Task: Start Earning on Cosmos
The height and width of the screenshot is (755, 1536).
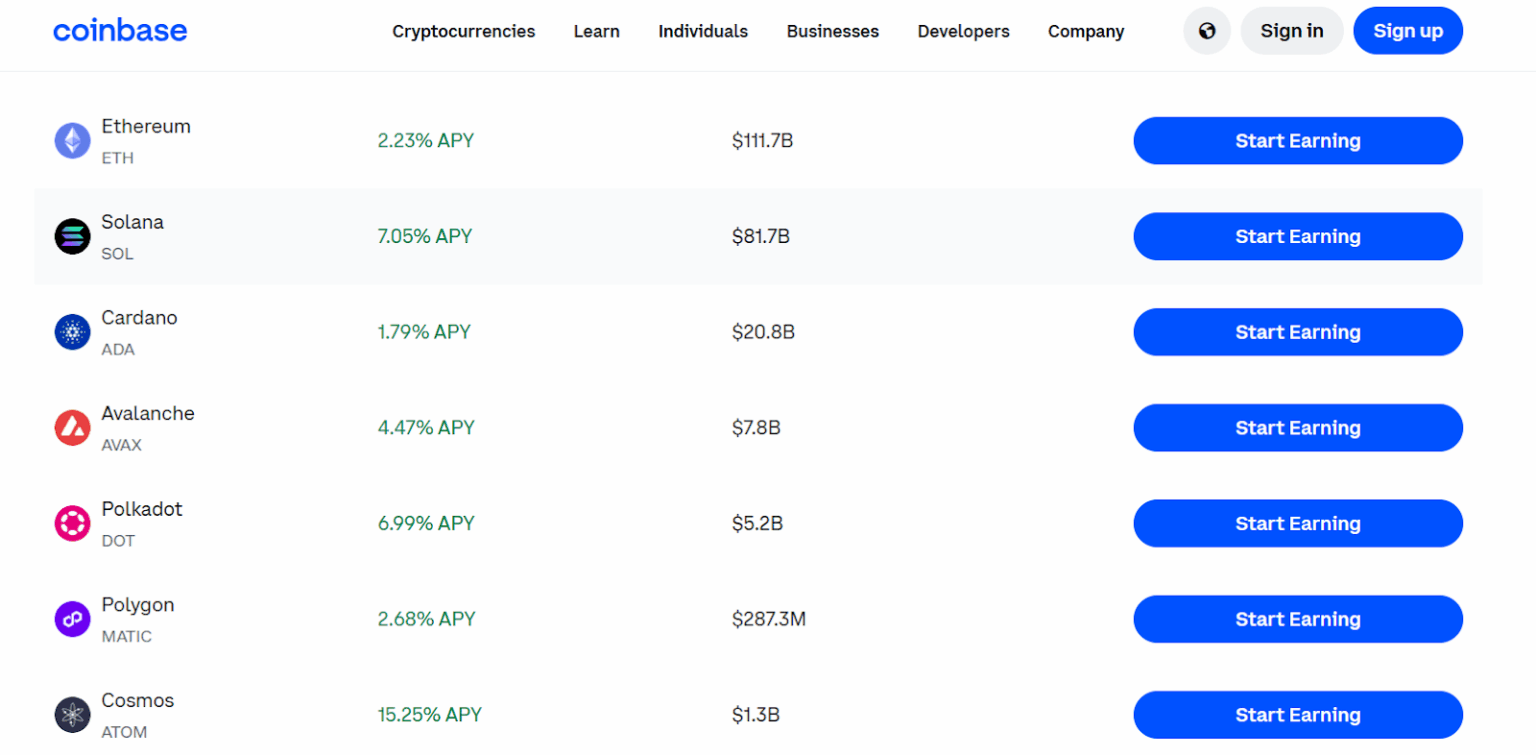Action: pos(1297,715)
